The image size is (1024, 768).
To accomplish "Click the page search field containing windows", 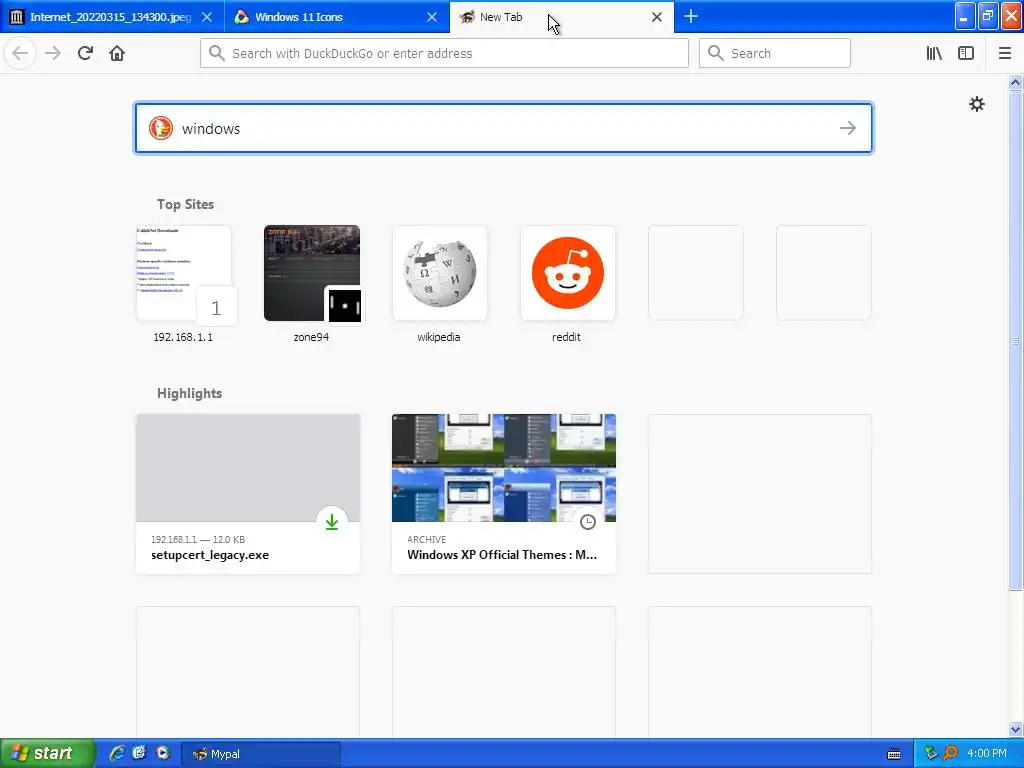I will pyautogui.click(x=504, y=128).
